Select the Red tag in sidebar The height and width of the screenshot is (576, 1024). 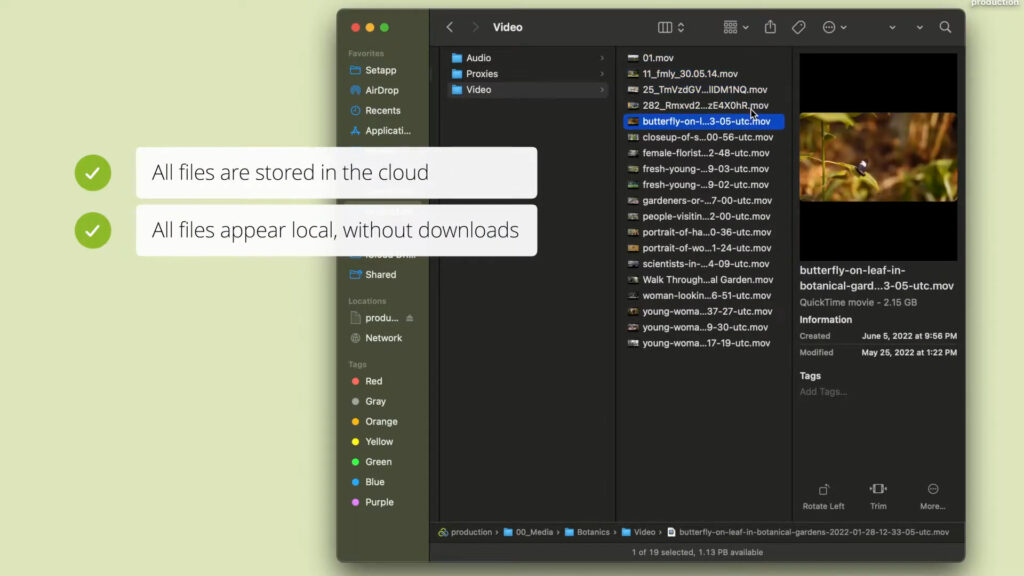(374, 381)
